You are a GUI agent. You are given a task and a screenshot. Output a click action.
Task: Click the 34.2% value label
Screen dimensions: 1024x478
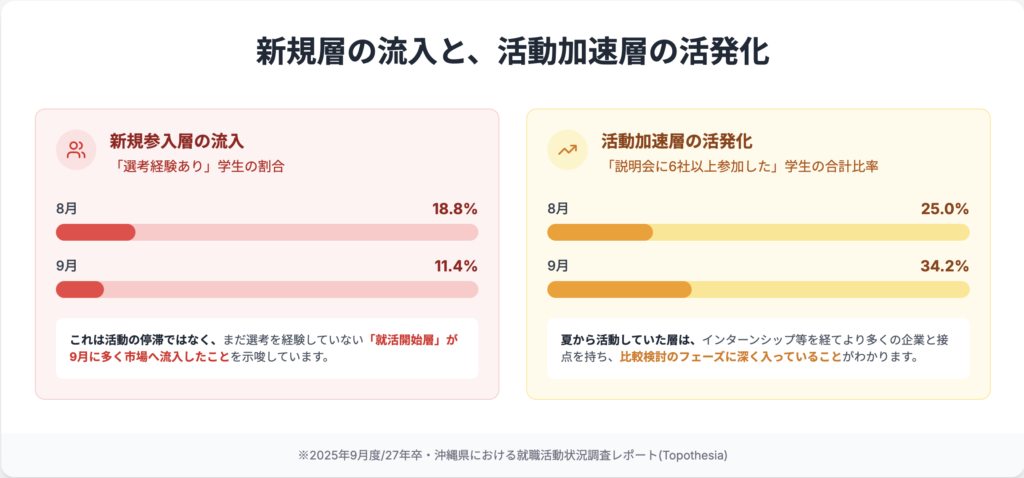point(945,266)
